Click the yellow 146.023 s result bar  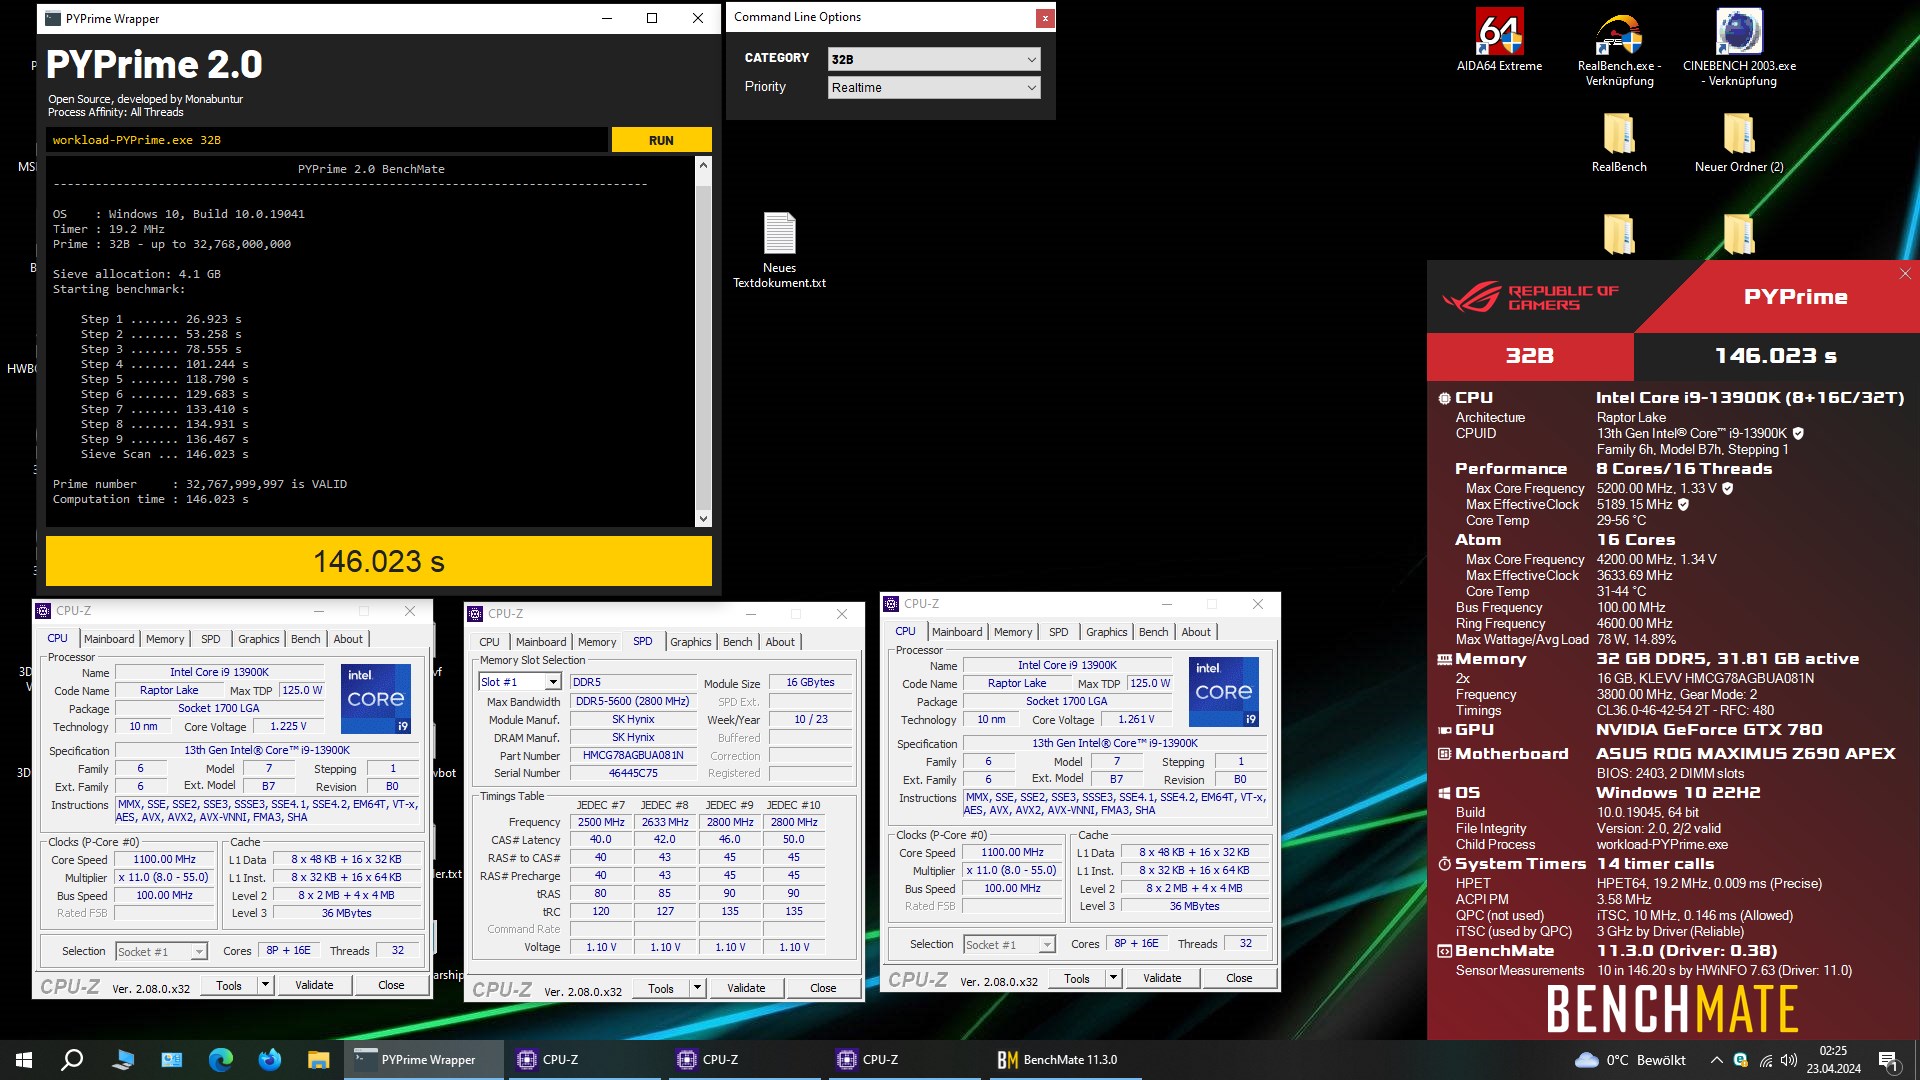click(379, 561)
